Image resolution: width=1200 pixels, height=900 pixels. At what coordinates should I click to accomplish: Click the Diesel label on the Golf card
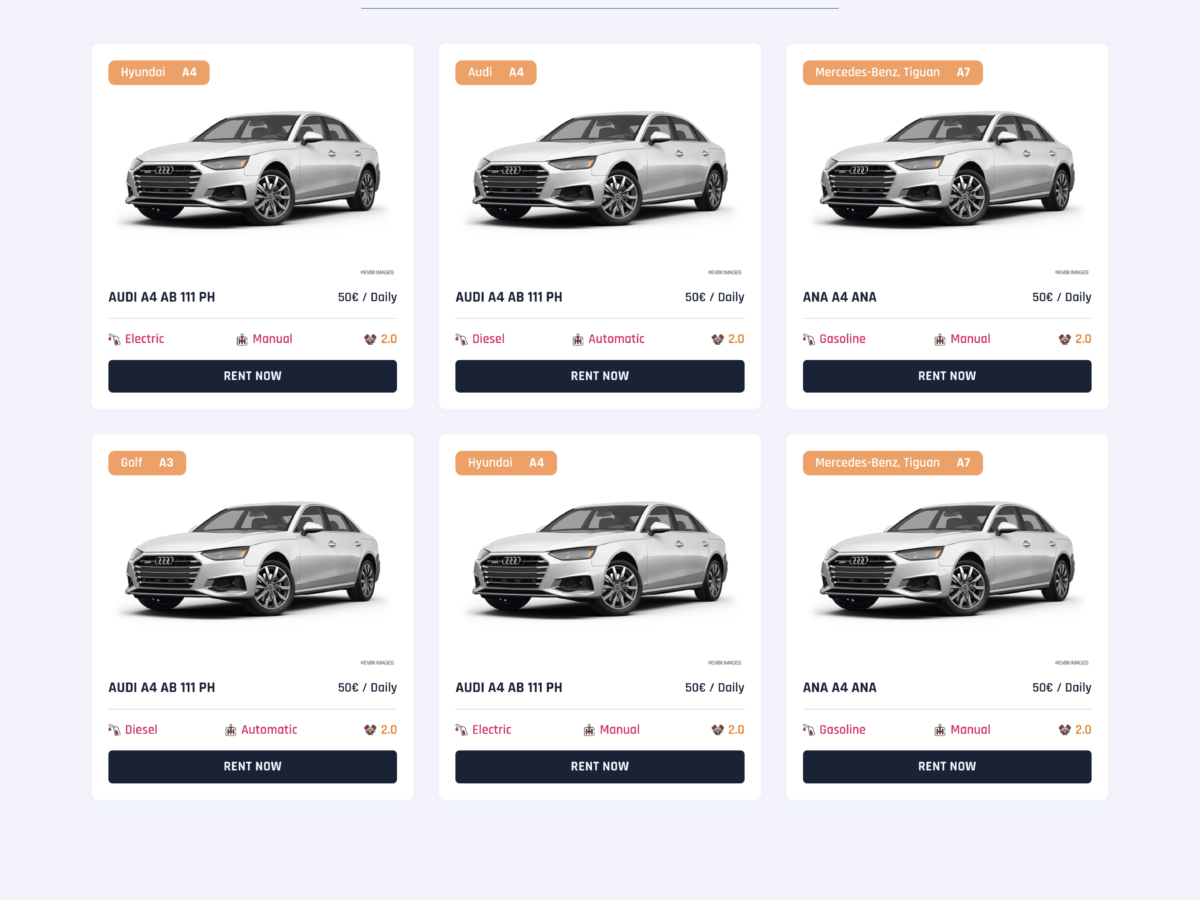141,730
